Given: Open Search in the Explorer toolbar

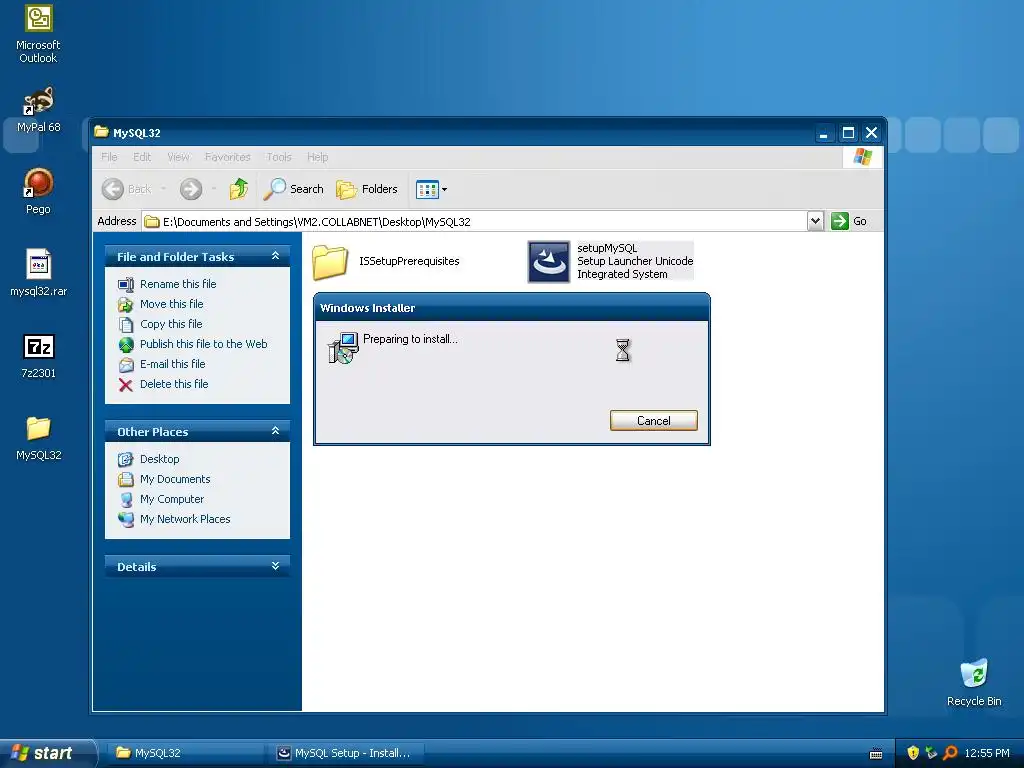Looking at the screenshot, I should (x=294, y=189).
